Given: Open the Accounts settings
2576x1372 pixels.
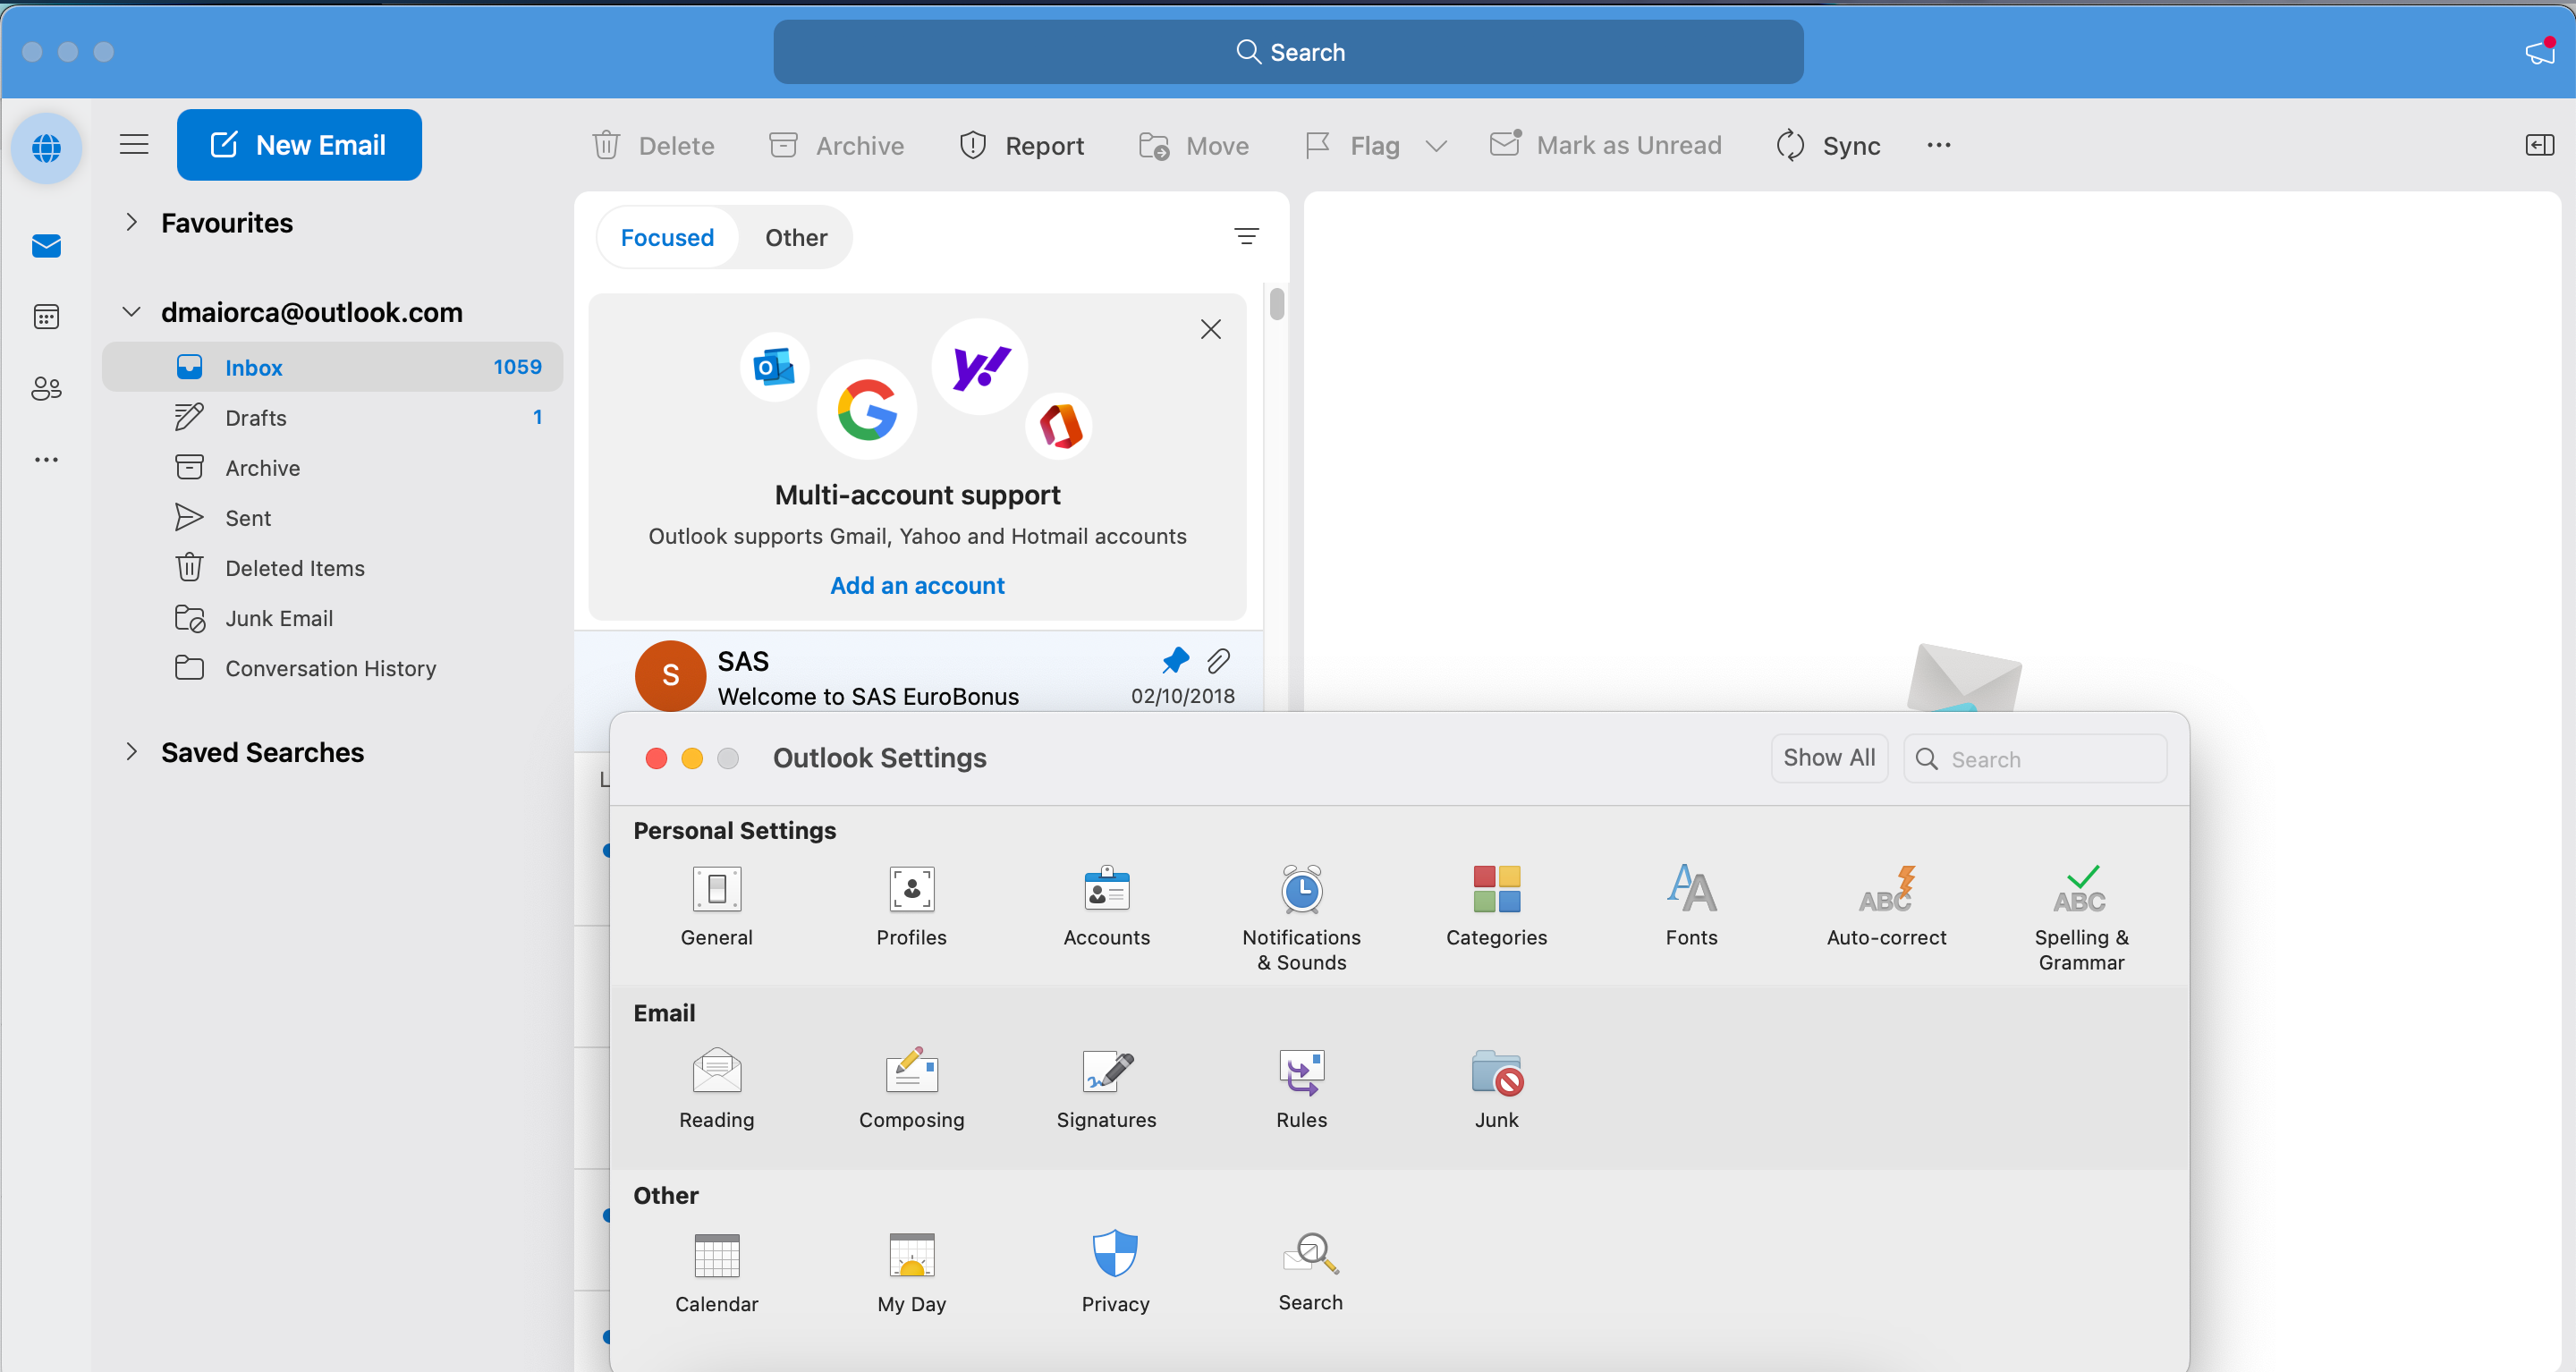Looking at the screenshot, I should tap(1105, 905).
